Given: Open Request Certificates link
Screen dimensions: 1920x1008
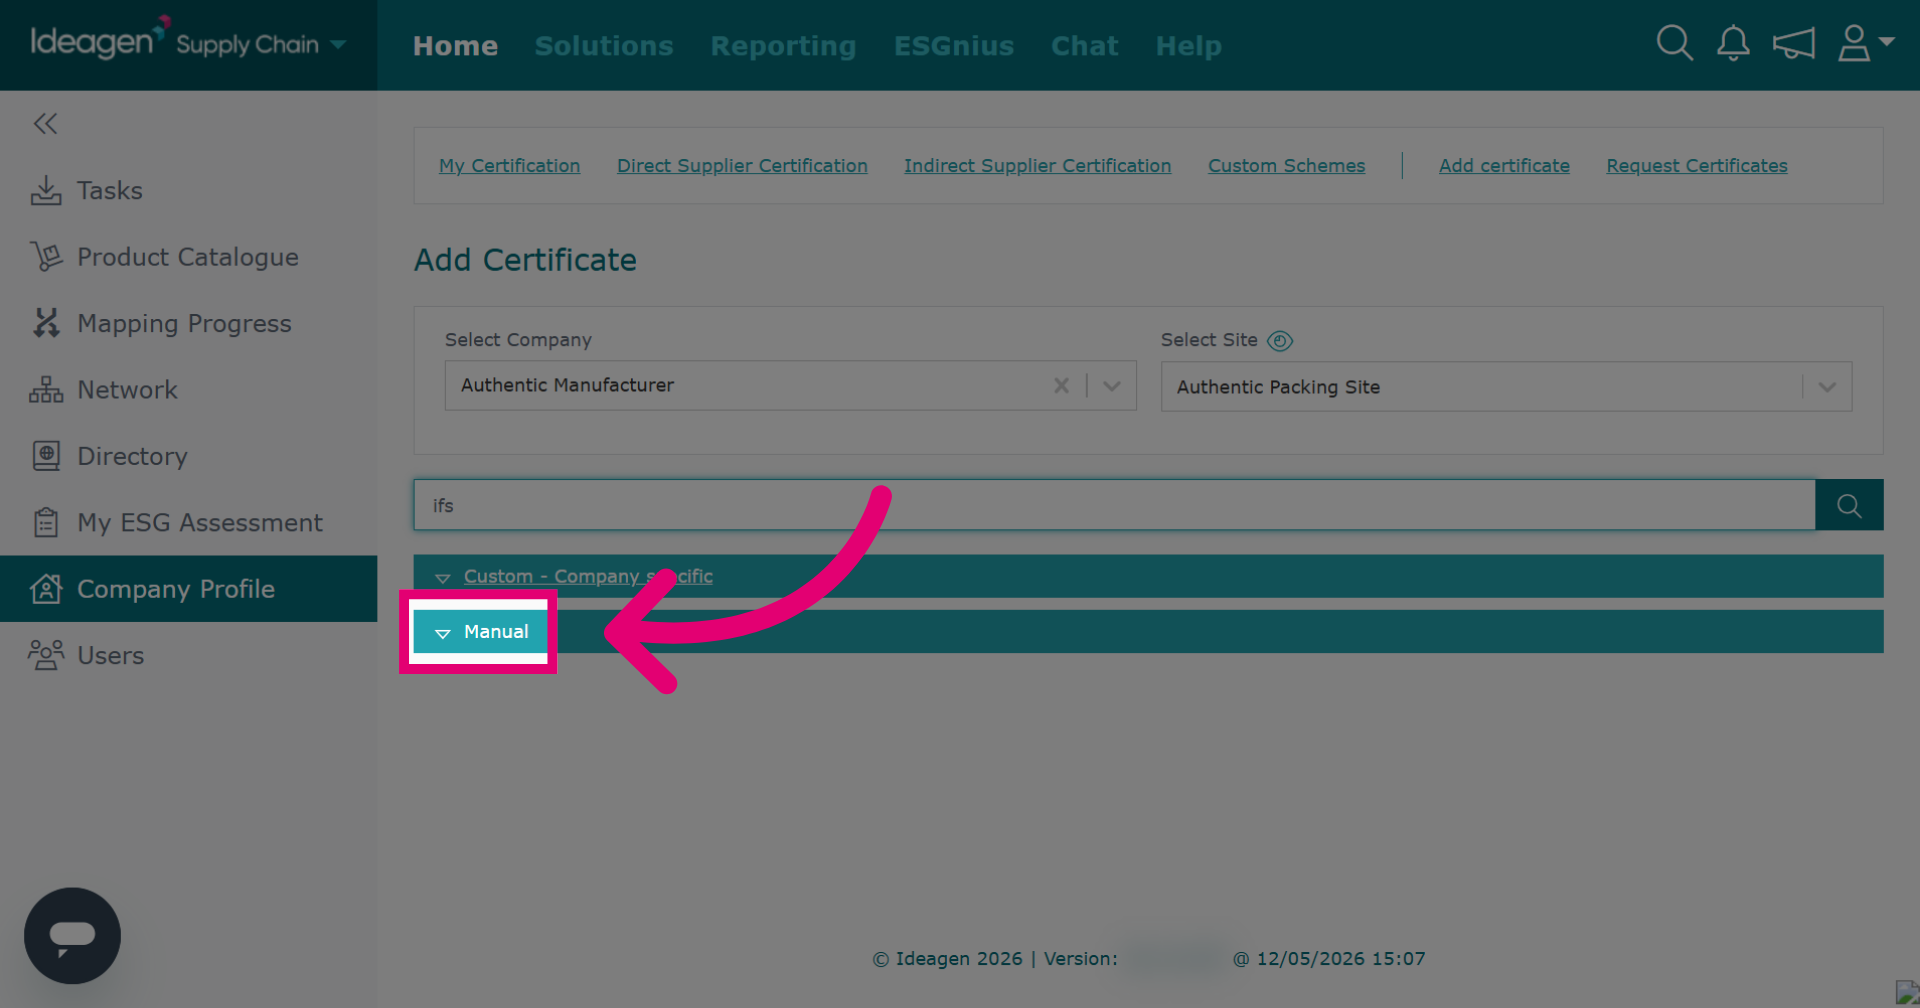Looking at the screenshot, I should point(1697,166).
